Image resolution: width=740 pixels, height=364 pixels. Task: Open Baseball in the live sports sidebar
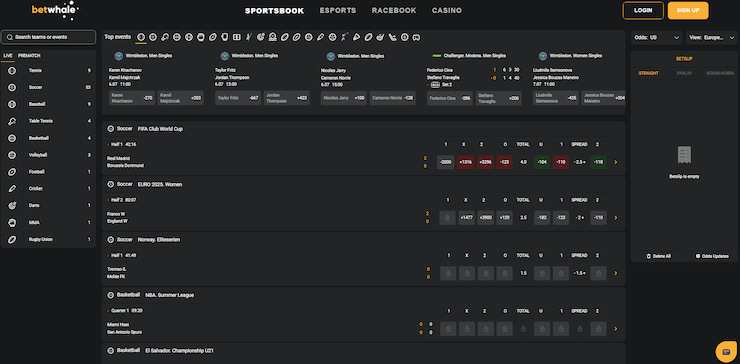coord(49,104)
